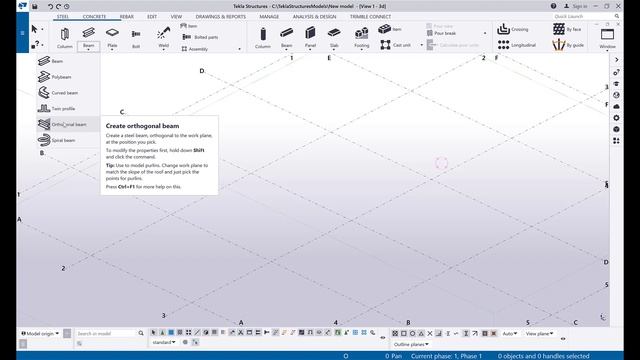Switch to the VIEW ribbon tab
640x360 pixels.
click(176, 17)
